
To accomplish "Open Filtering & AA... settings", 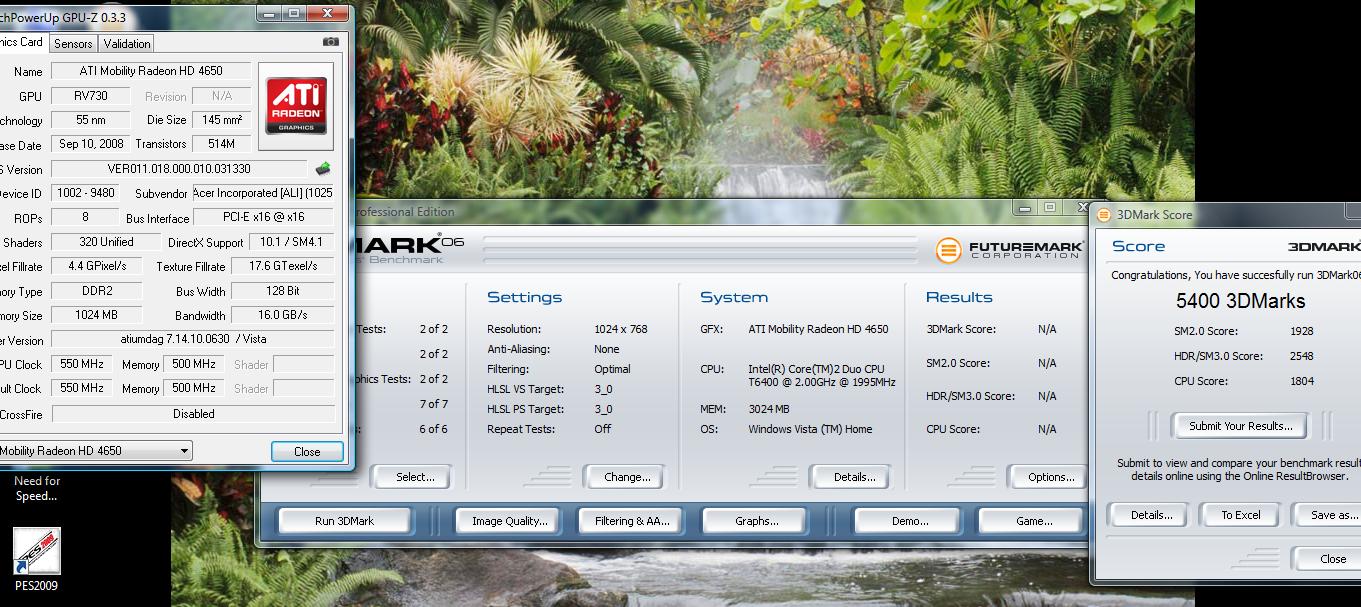I will click(632, 521).
